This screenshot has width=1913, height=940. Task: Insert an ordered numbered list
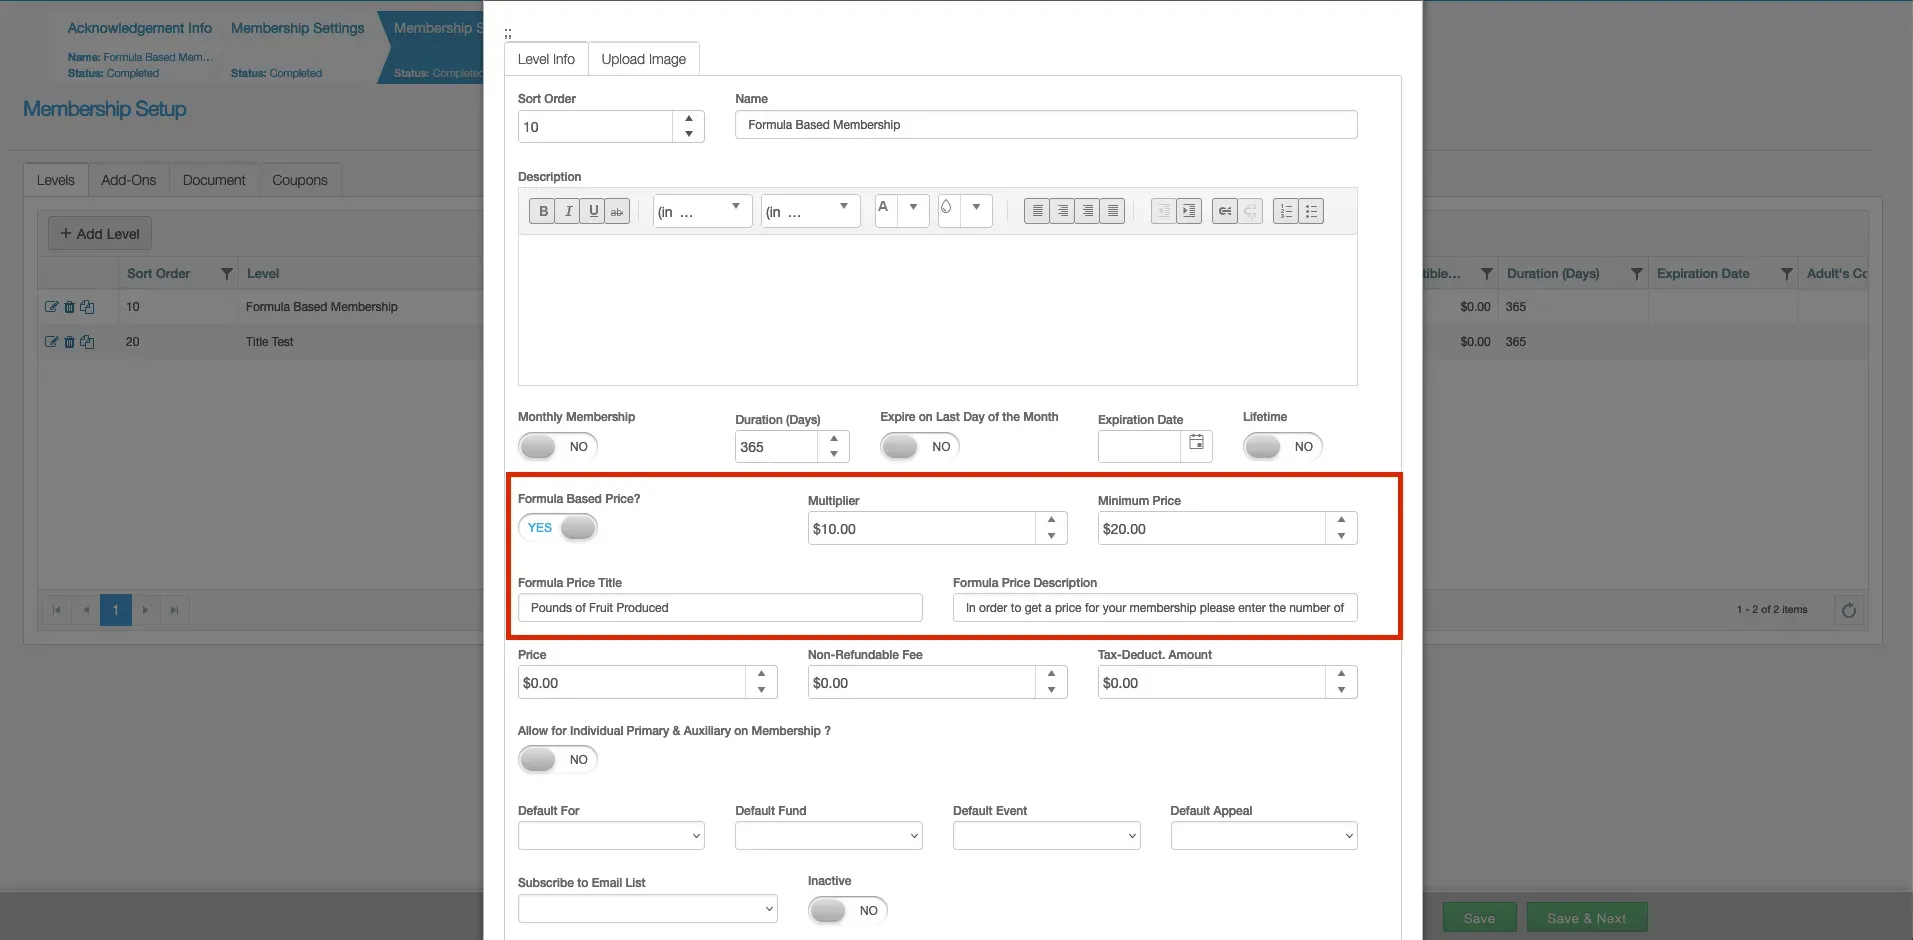coord(1286,211)
